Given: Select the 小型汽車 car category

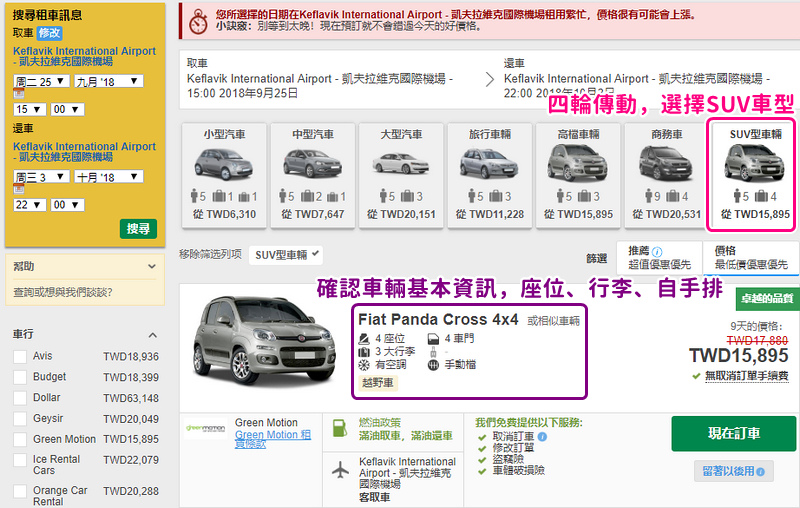Looking at the screenshot, I should pos(224,175).
